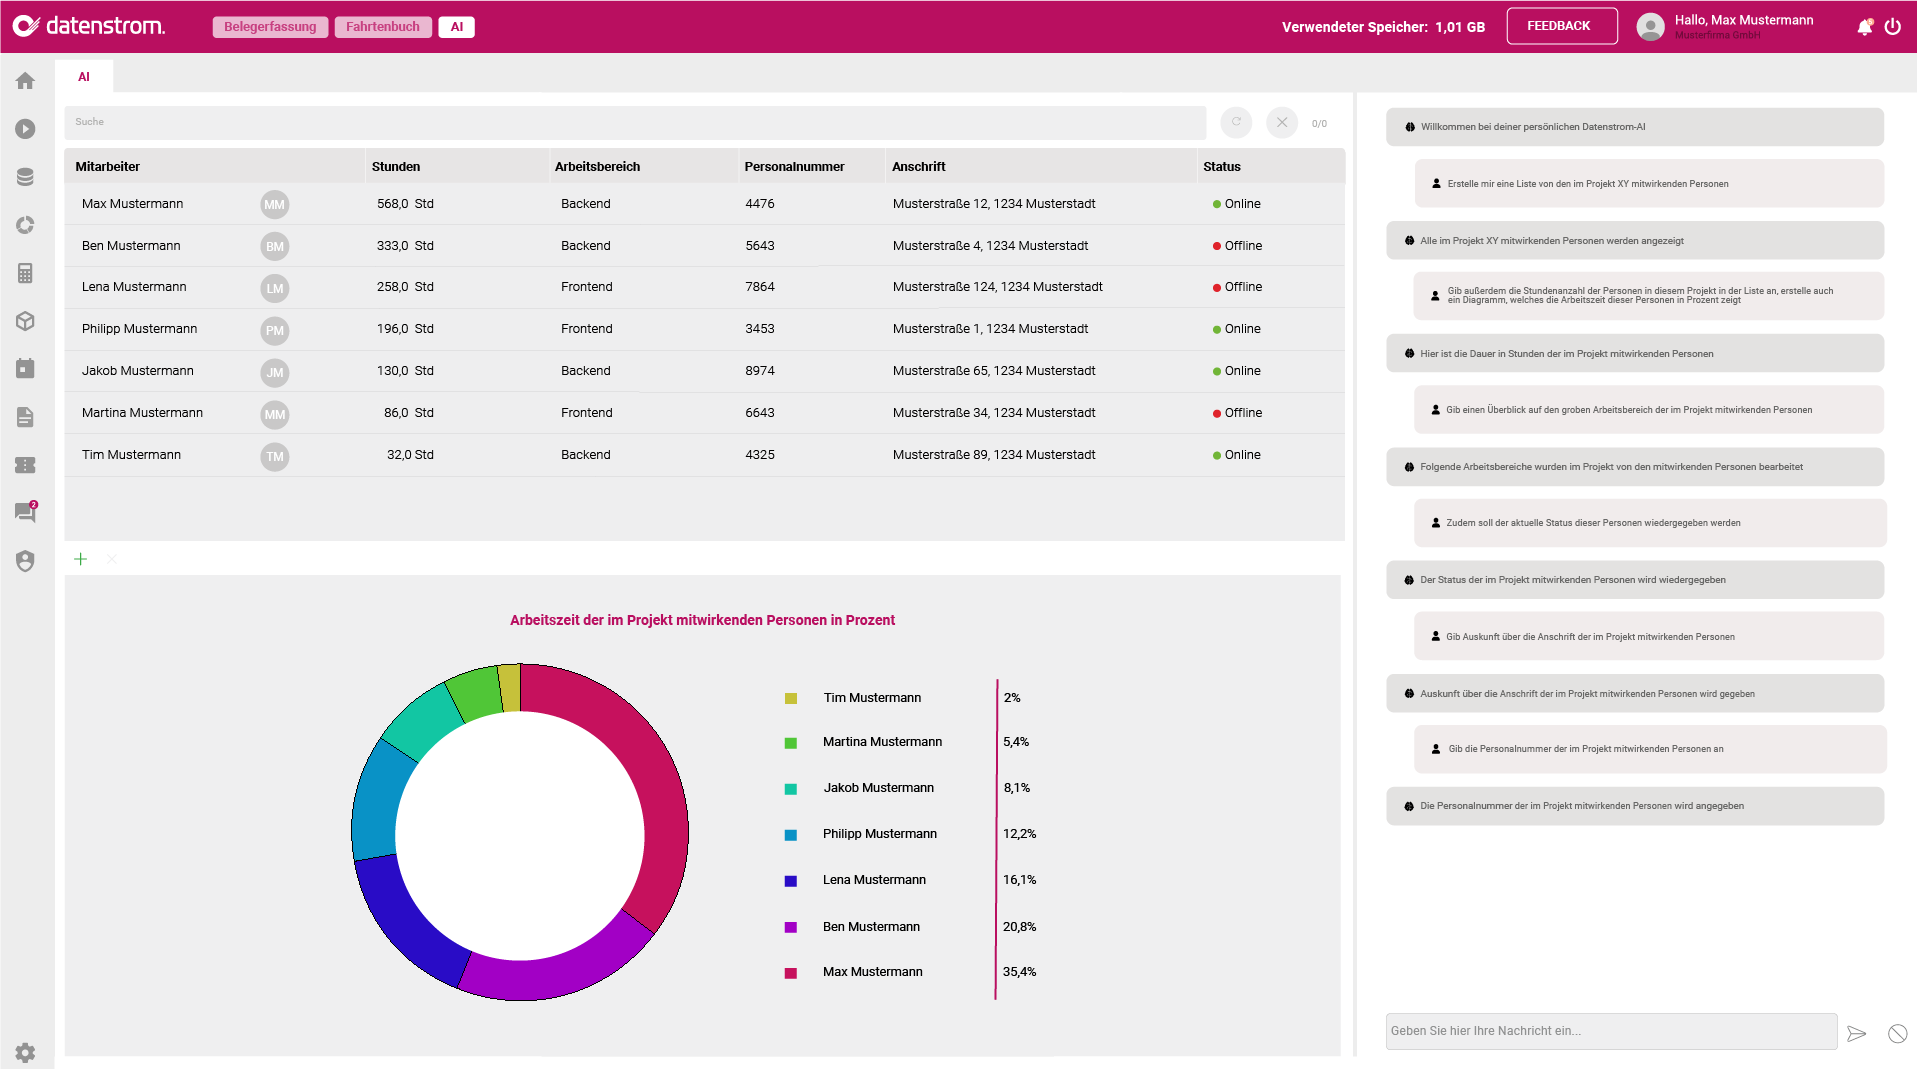
Task: Click the Stunden column header
Action: click(396, 167)
